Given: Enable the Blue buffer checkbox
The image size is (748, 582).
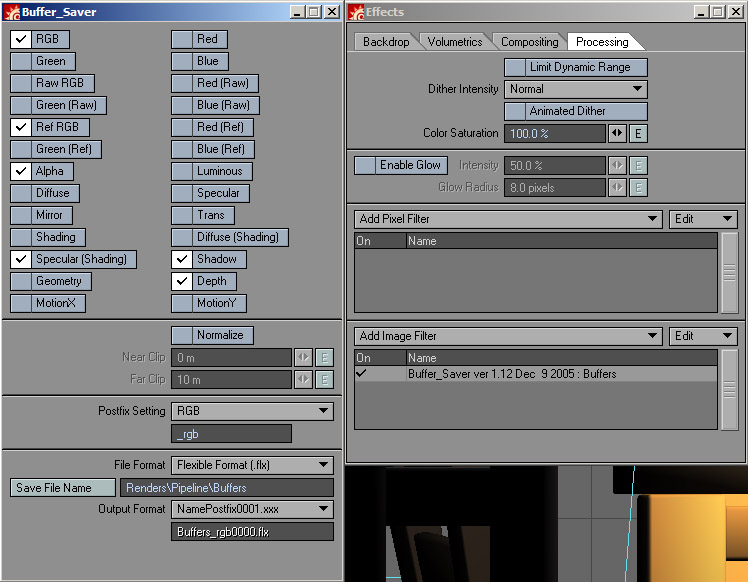Looking at the screenshot, I should [182, 61].
